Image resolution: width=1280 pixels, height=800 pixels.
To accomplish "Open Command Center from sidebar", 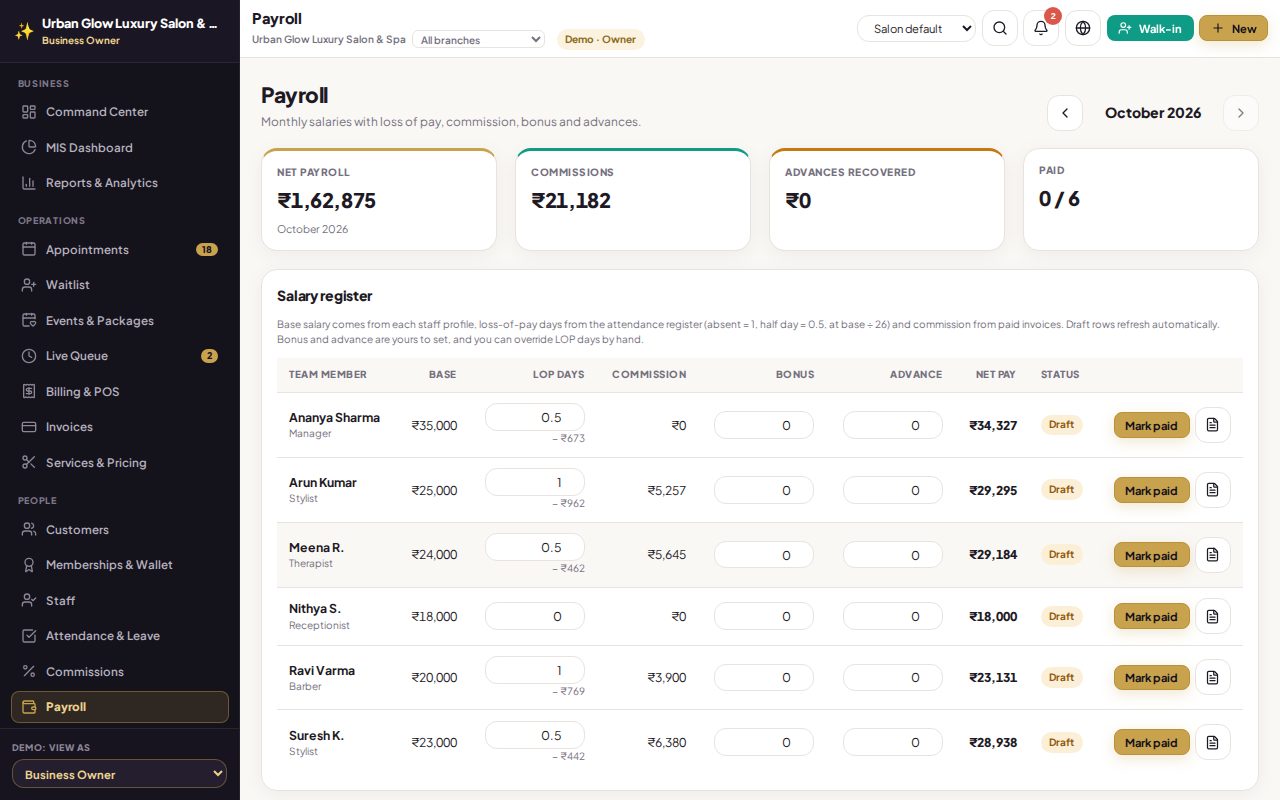I will [120, 112].
